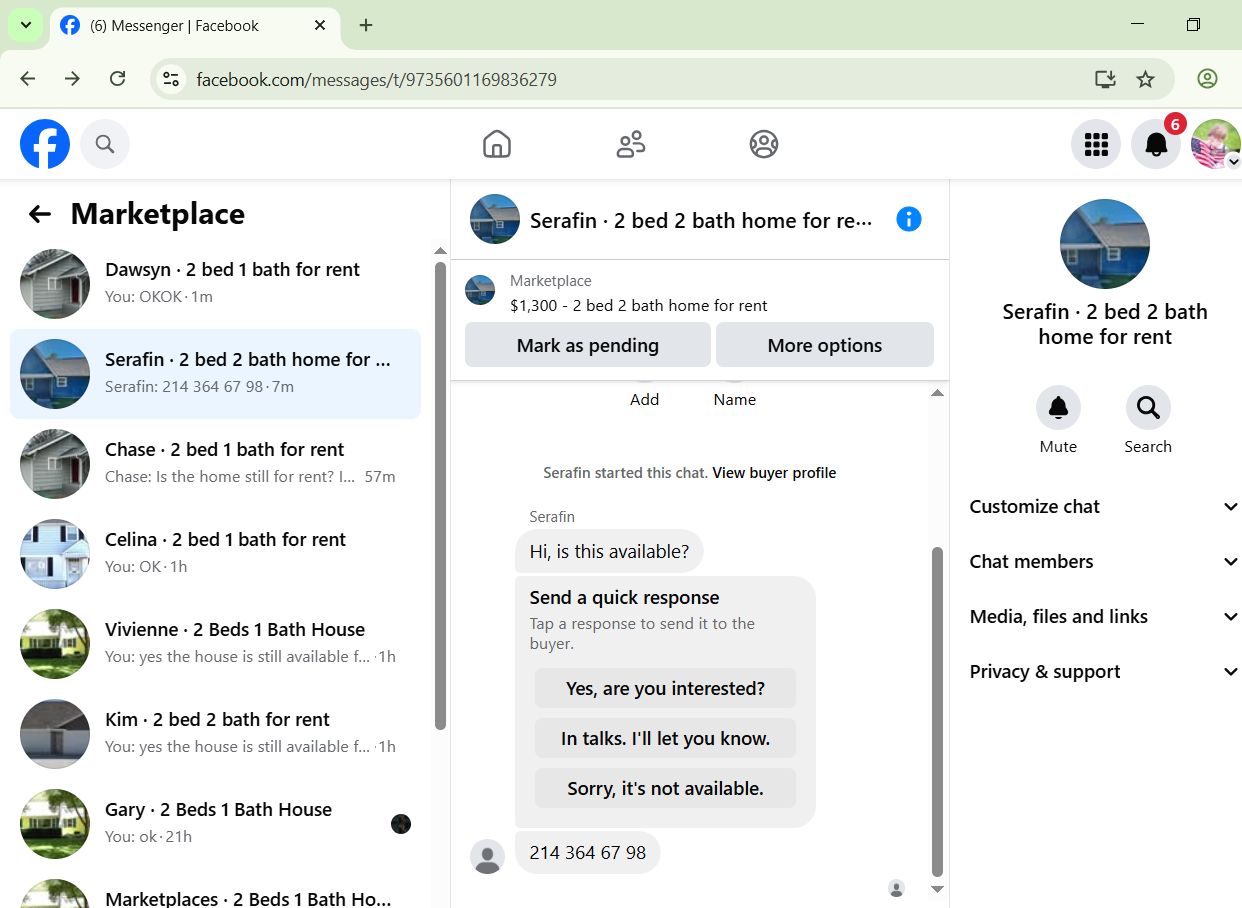Open the browser profile icon

tap(1207, 79)
